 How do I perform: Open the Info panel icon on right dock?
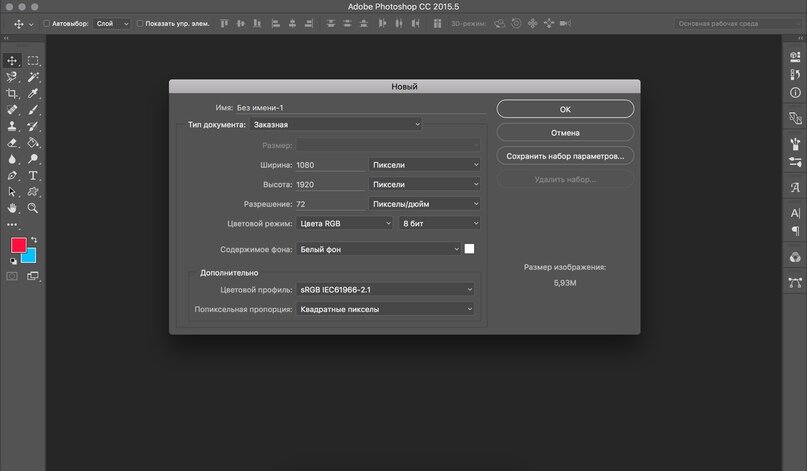[x=795, y=93]
